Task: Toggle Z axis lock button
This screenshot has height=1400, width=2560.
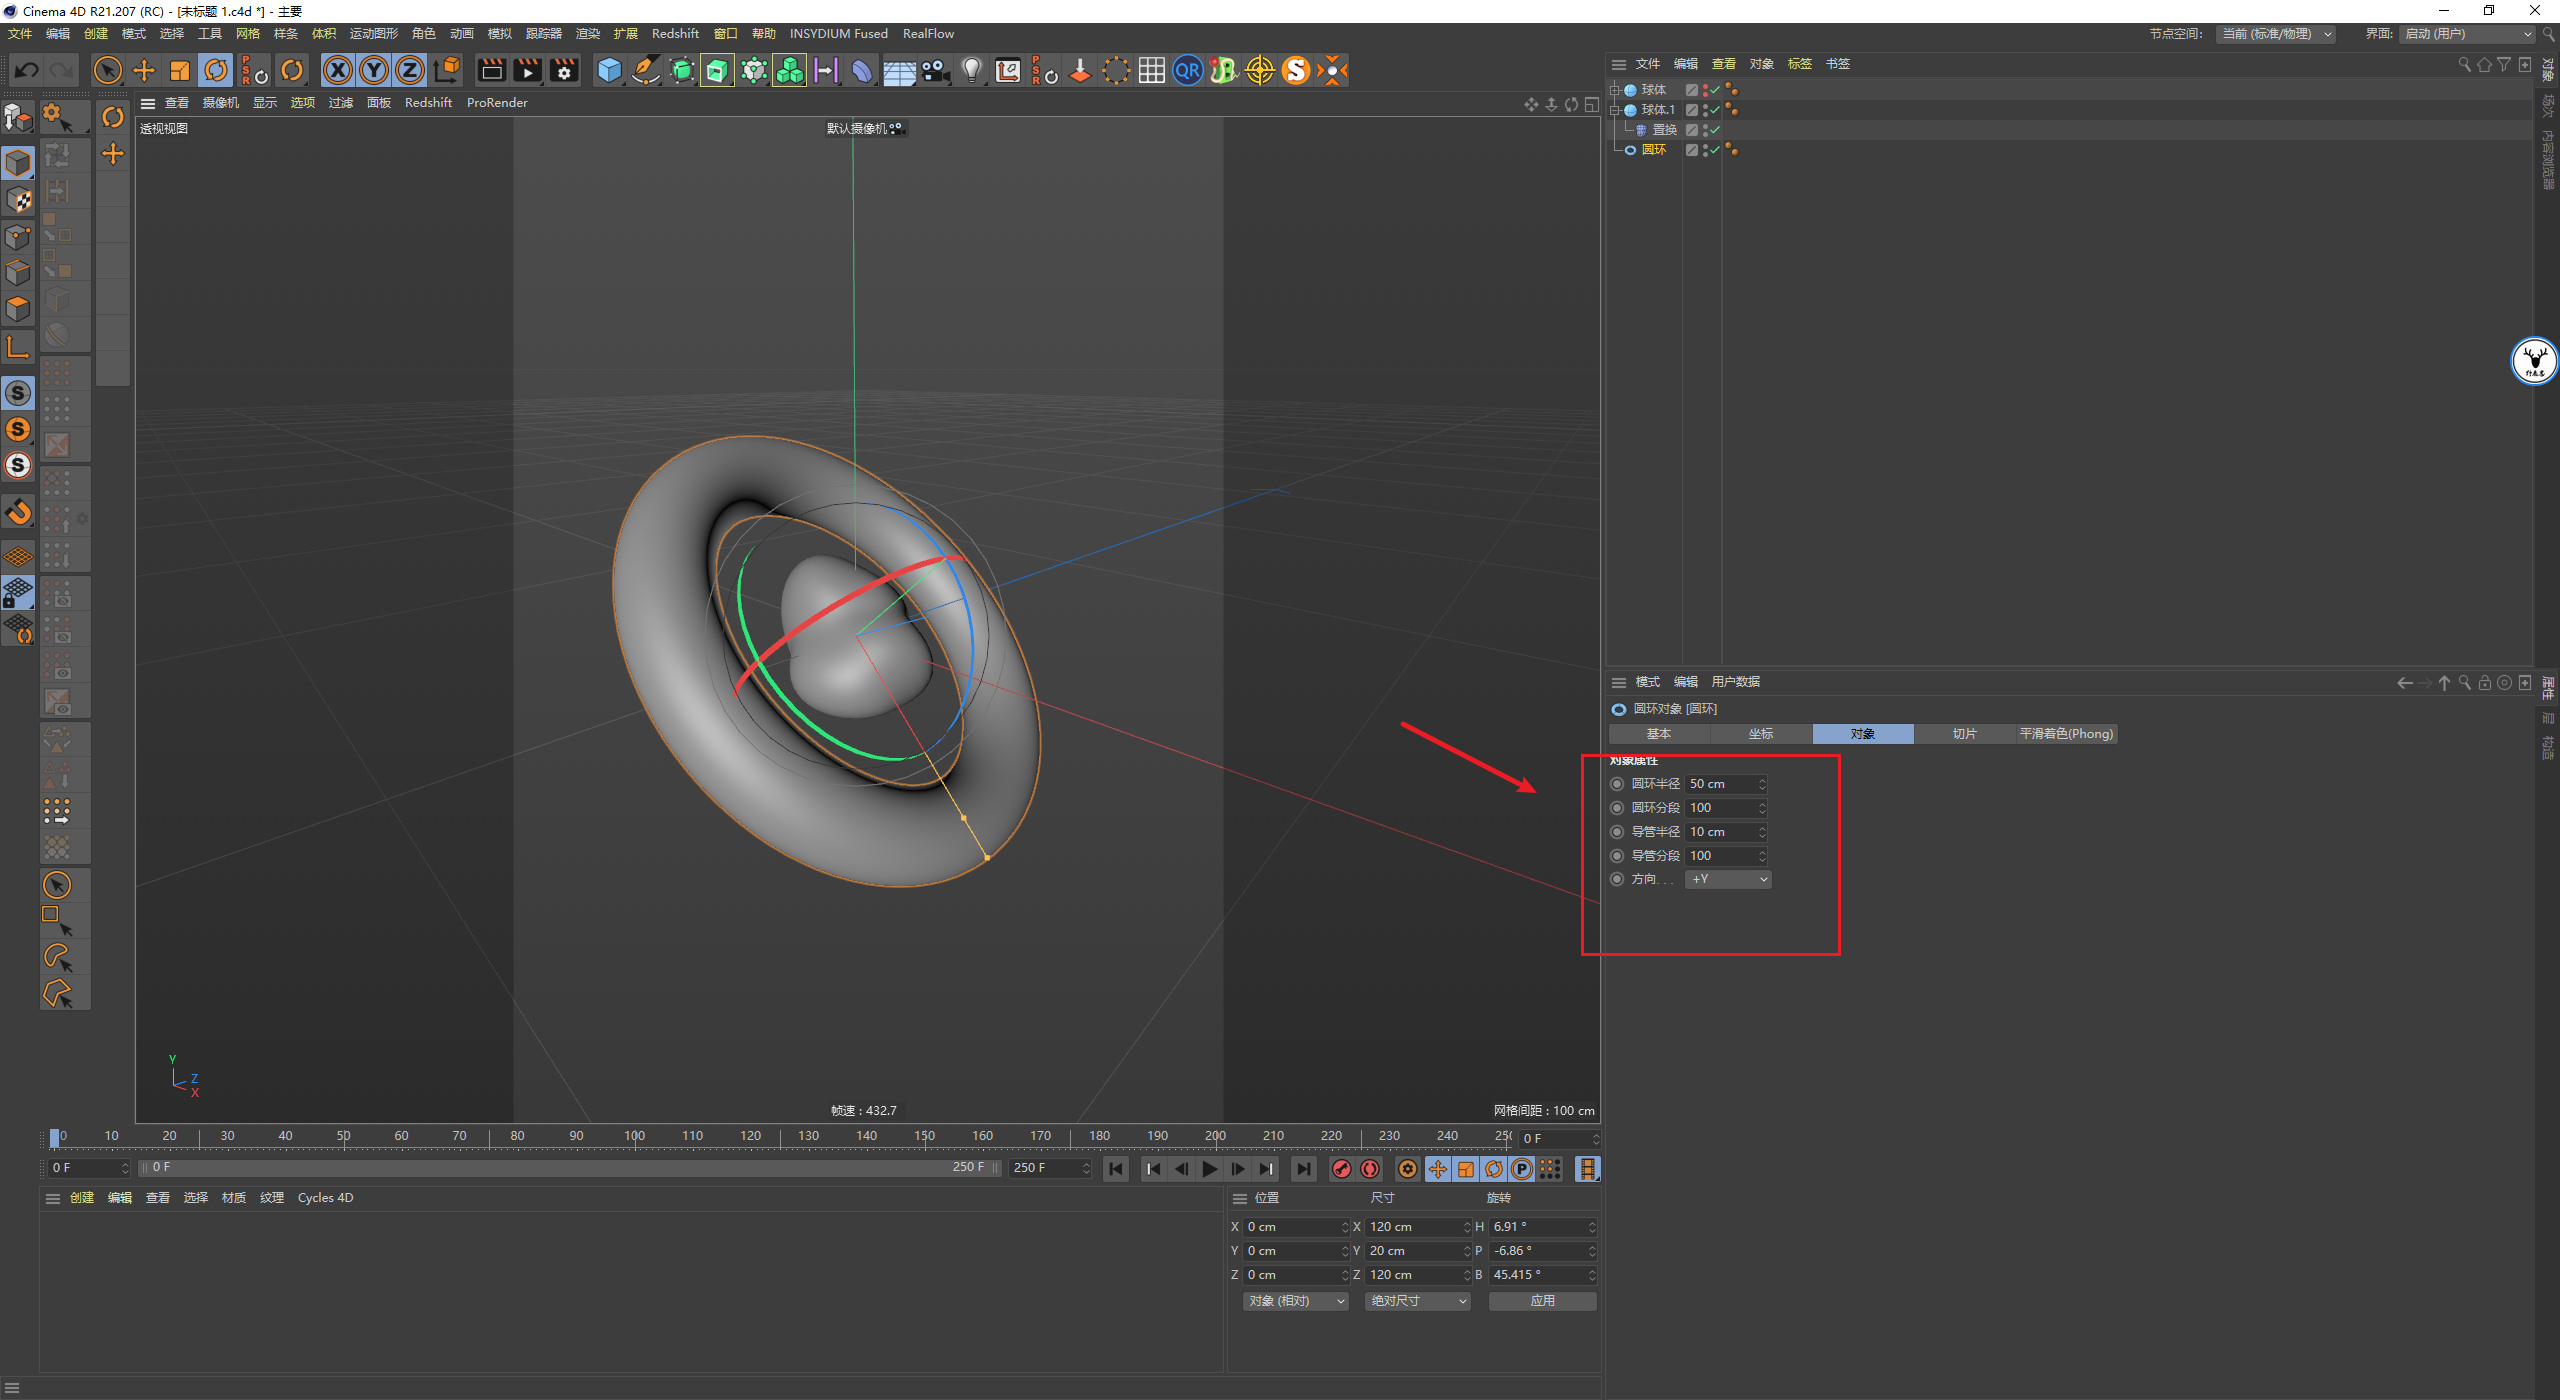Action: (410, 70)
